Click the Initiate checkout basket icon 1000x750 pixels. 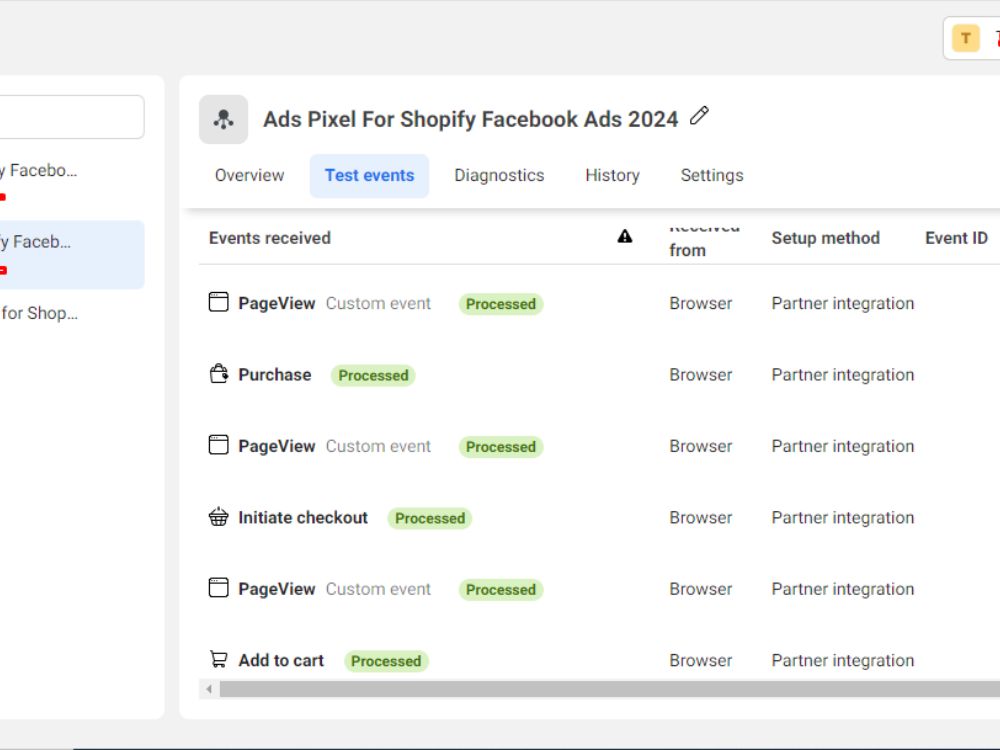tap(219, 517)
